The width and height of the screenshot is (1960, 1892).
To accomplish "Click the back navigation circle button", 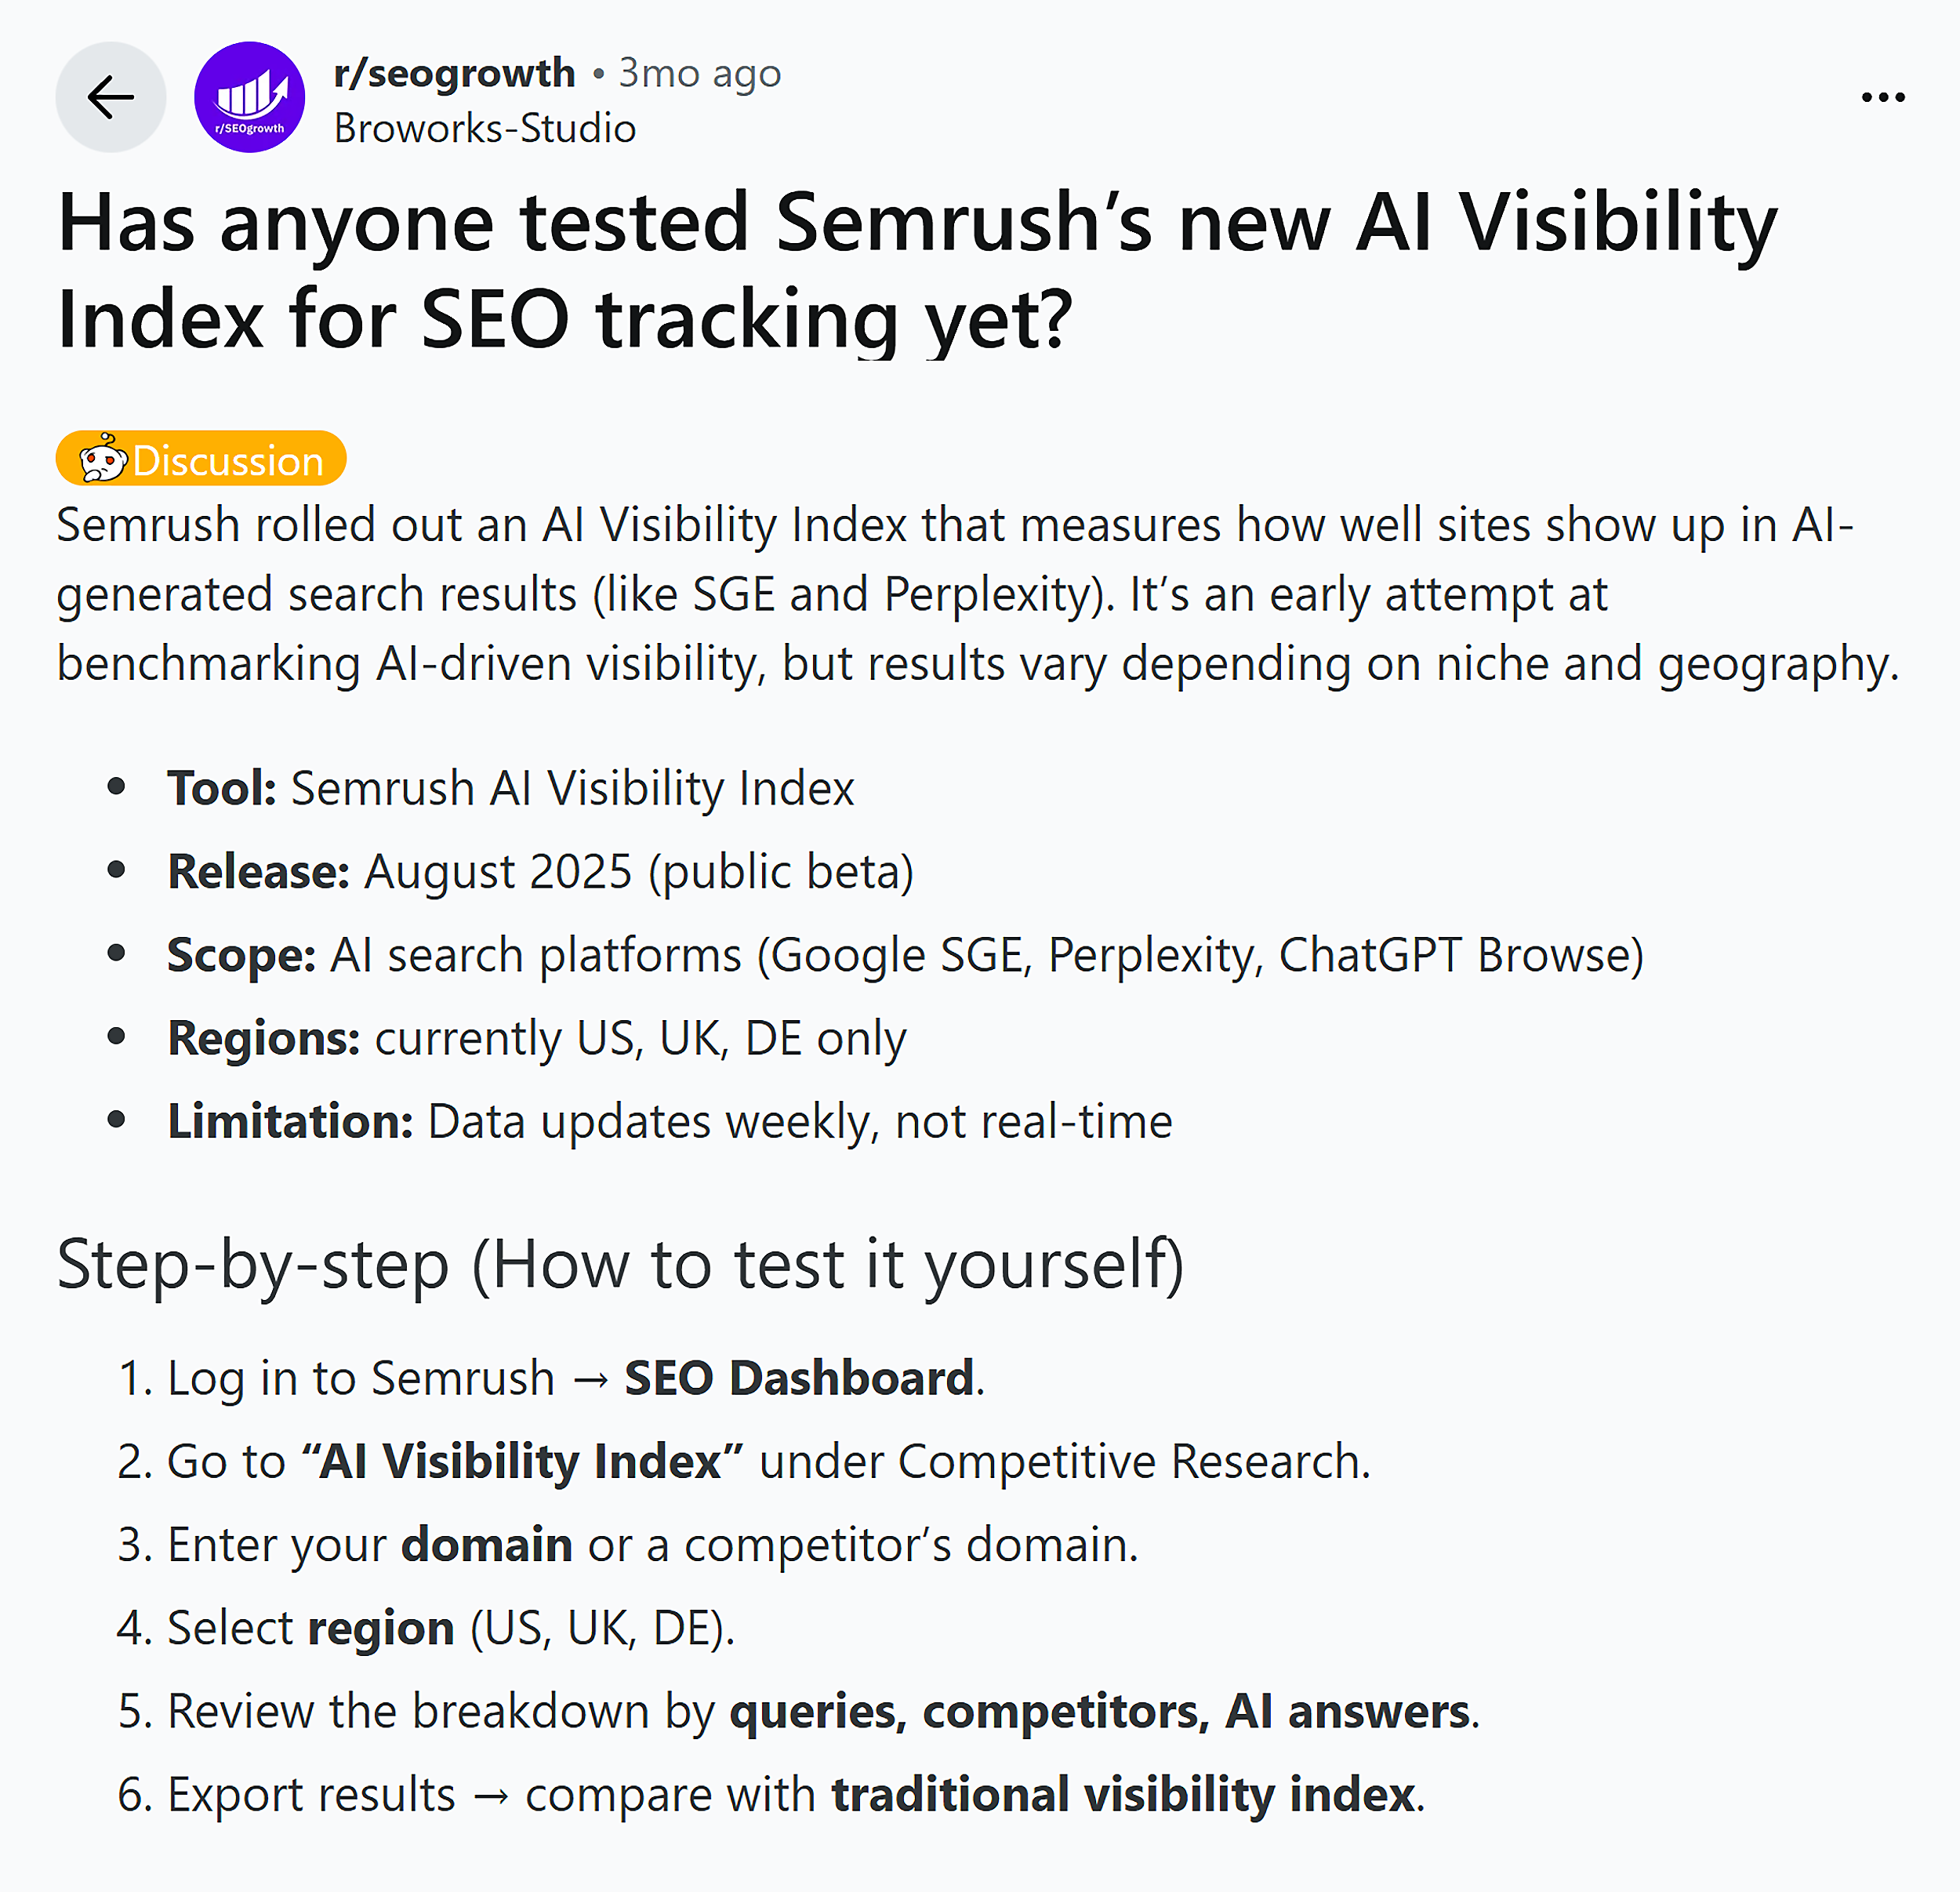I will click(x=110, y=97).
